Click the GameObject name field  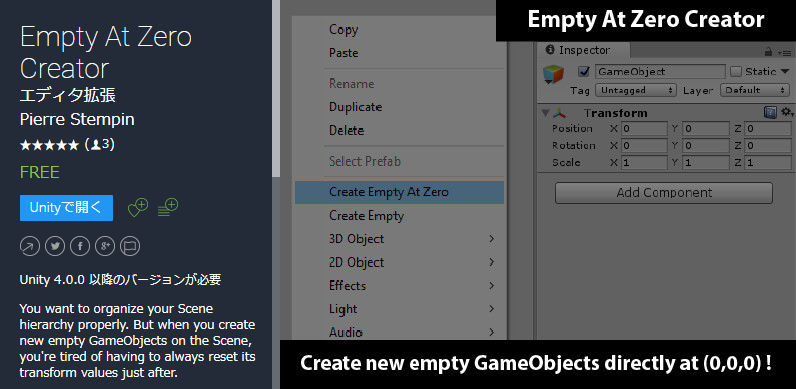tap(659, 72)
